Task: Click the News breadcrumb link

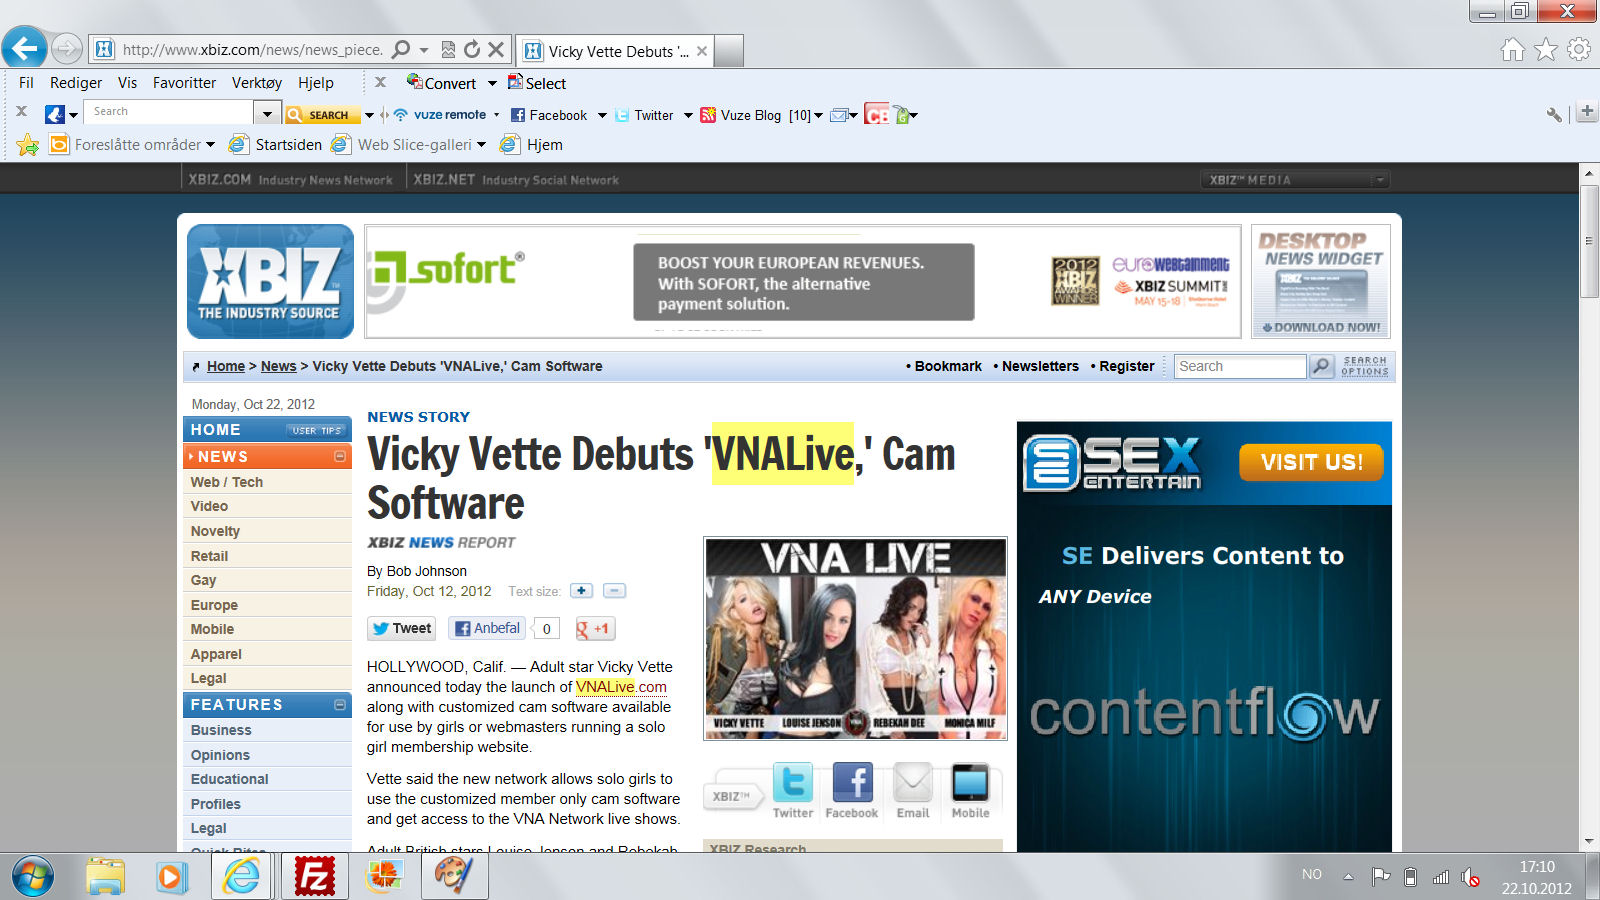Action: [x=279, y=366]
